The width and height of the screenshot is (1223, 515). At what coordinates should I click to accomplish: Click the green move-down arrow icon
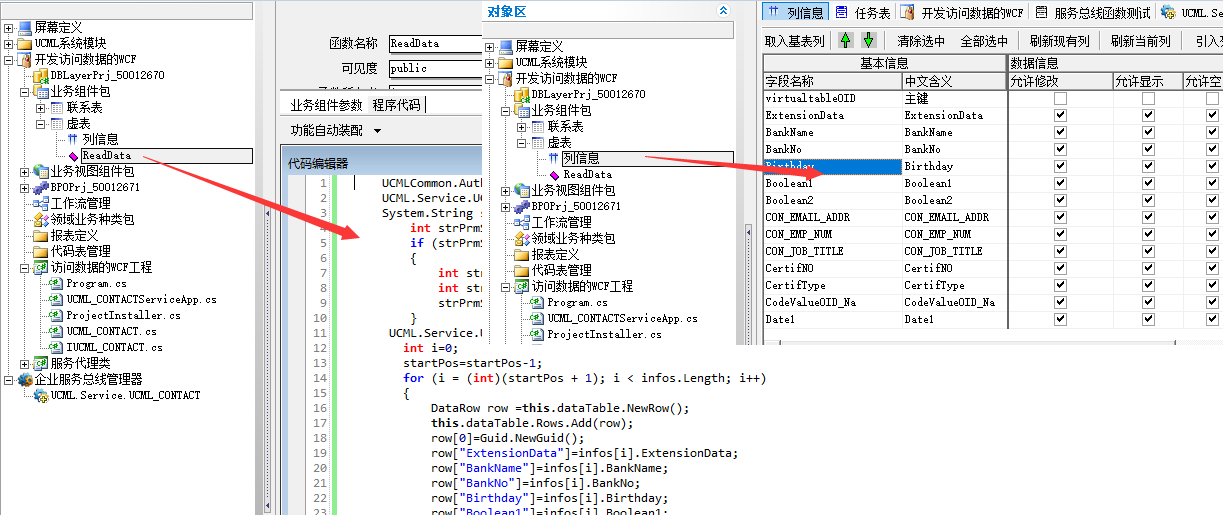(868, 41)
